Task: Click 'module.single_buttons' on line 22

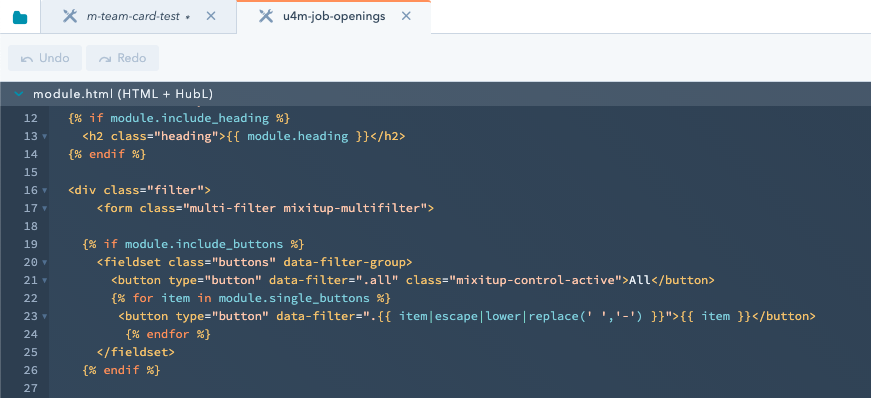Action: [x=294, y=298]
